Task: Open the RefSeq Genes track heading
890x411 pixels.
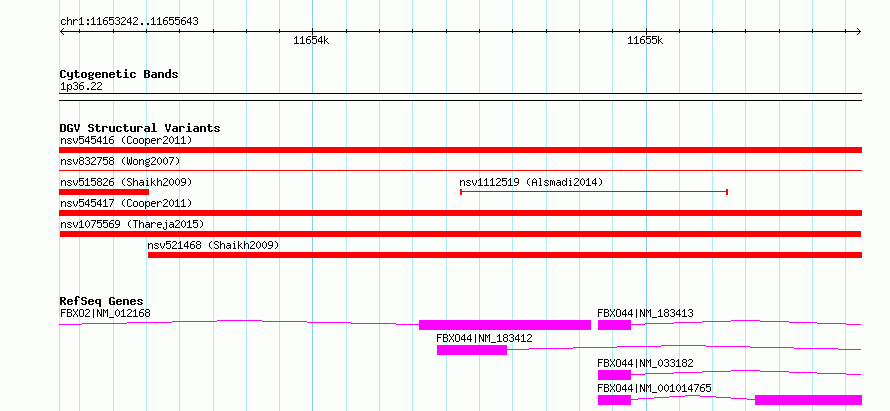Action: [102, 301]
